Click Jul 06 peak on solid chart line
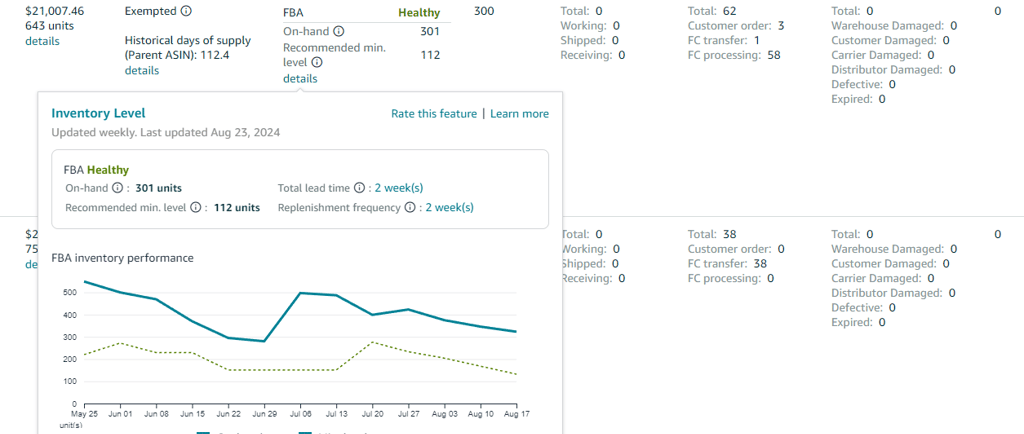 coord(301,293)
